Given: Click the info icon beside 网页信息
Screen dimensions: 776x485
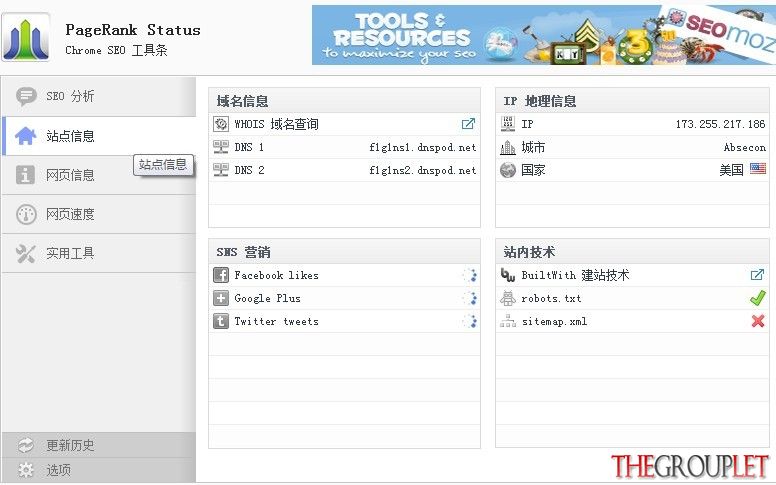Looking at the screenshot, I should [25, 175].
